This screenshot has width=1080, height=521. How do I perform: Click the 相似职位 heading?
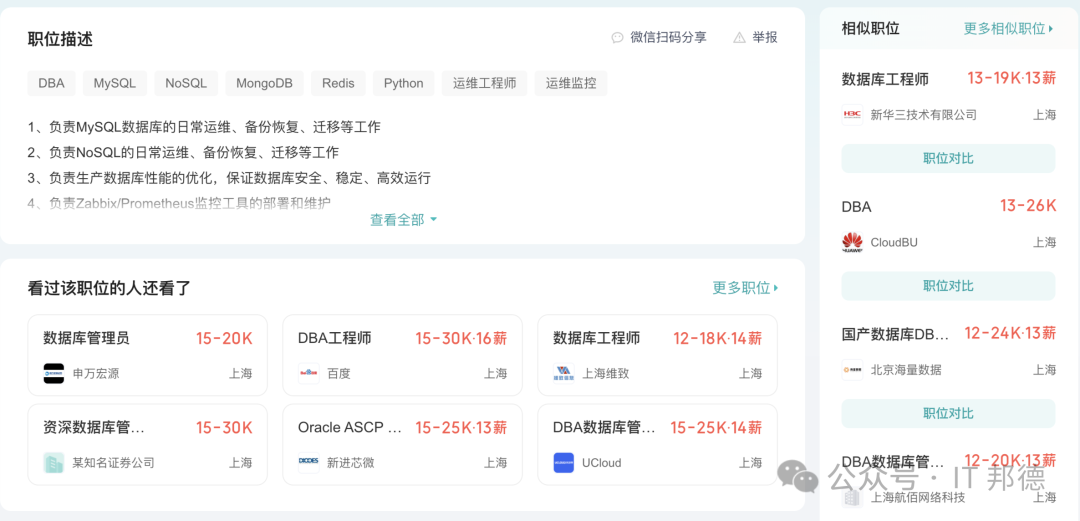pos(871,28)
